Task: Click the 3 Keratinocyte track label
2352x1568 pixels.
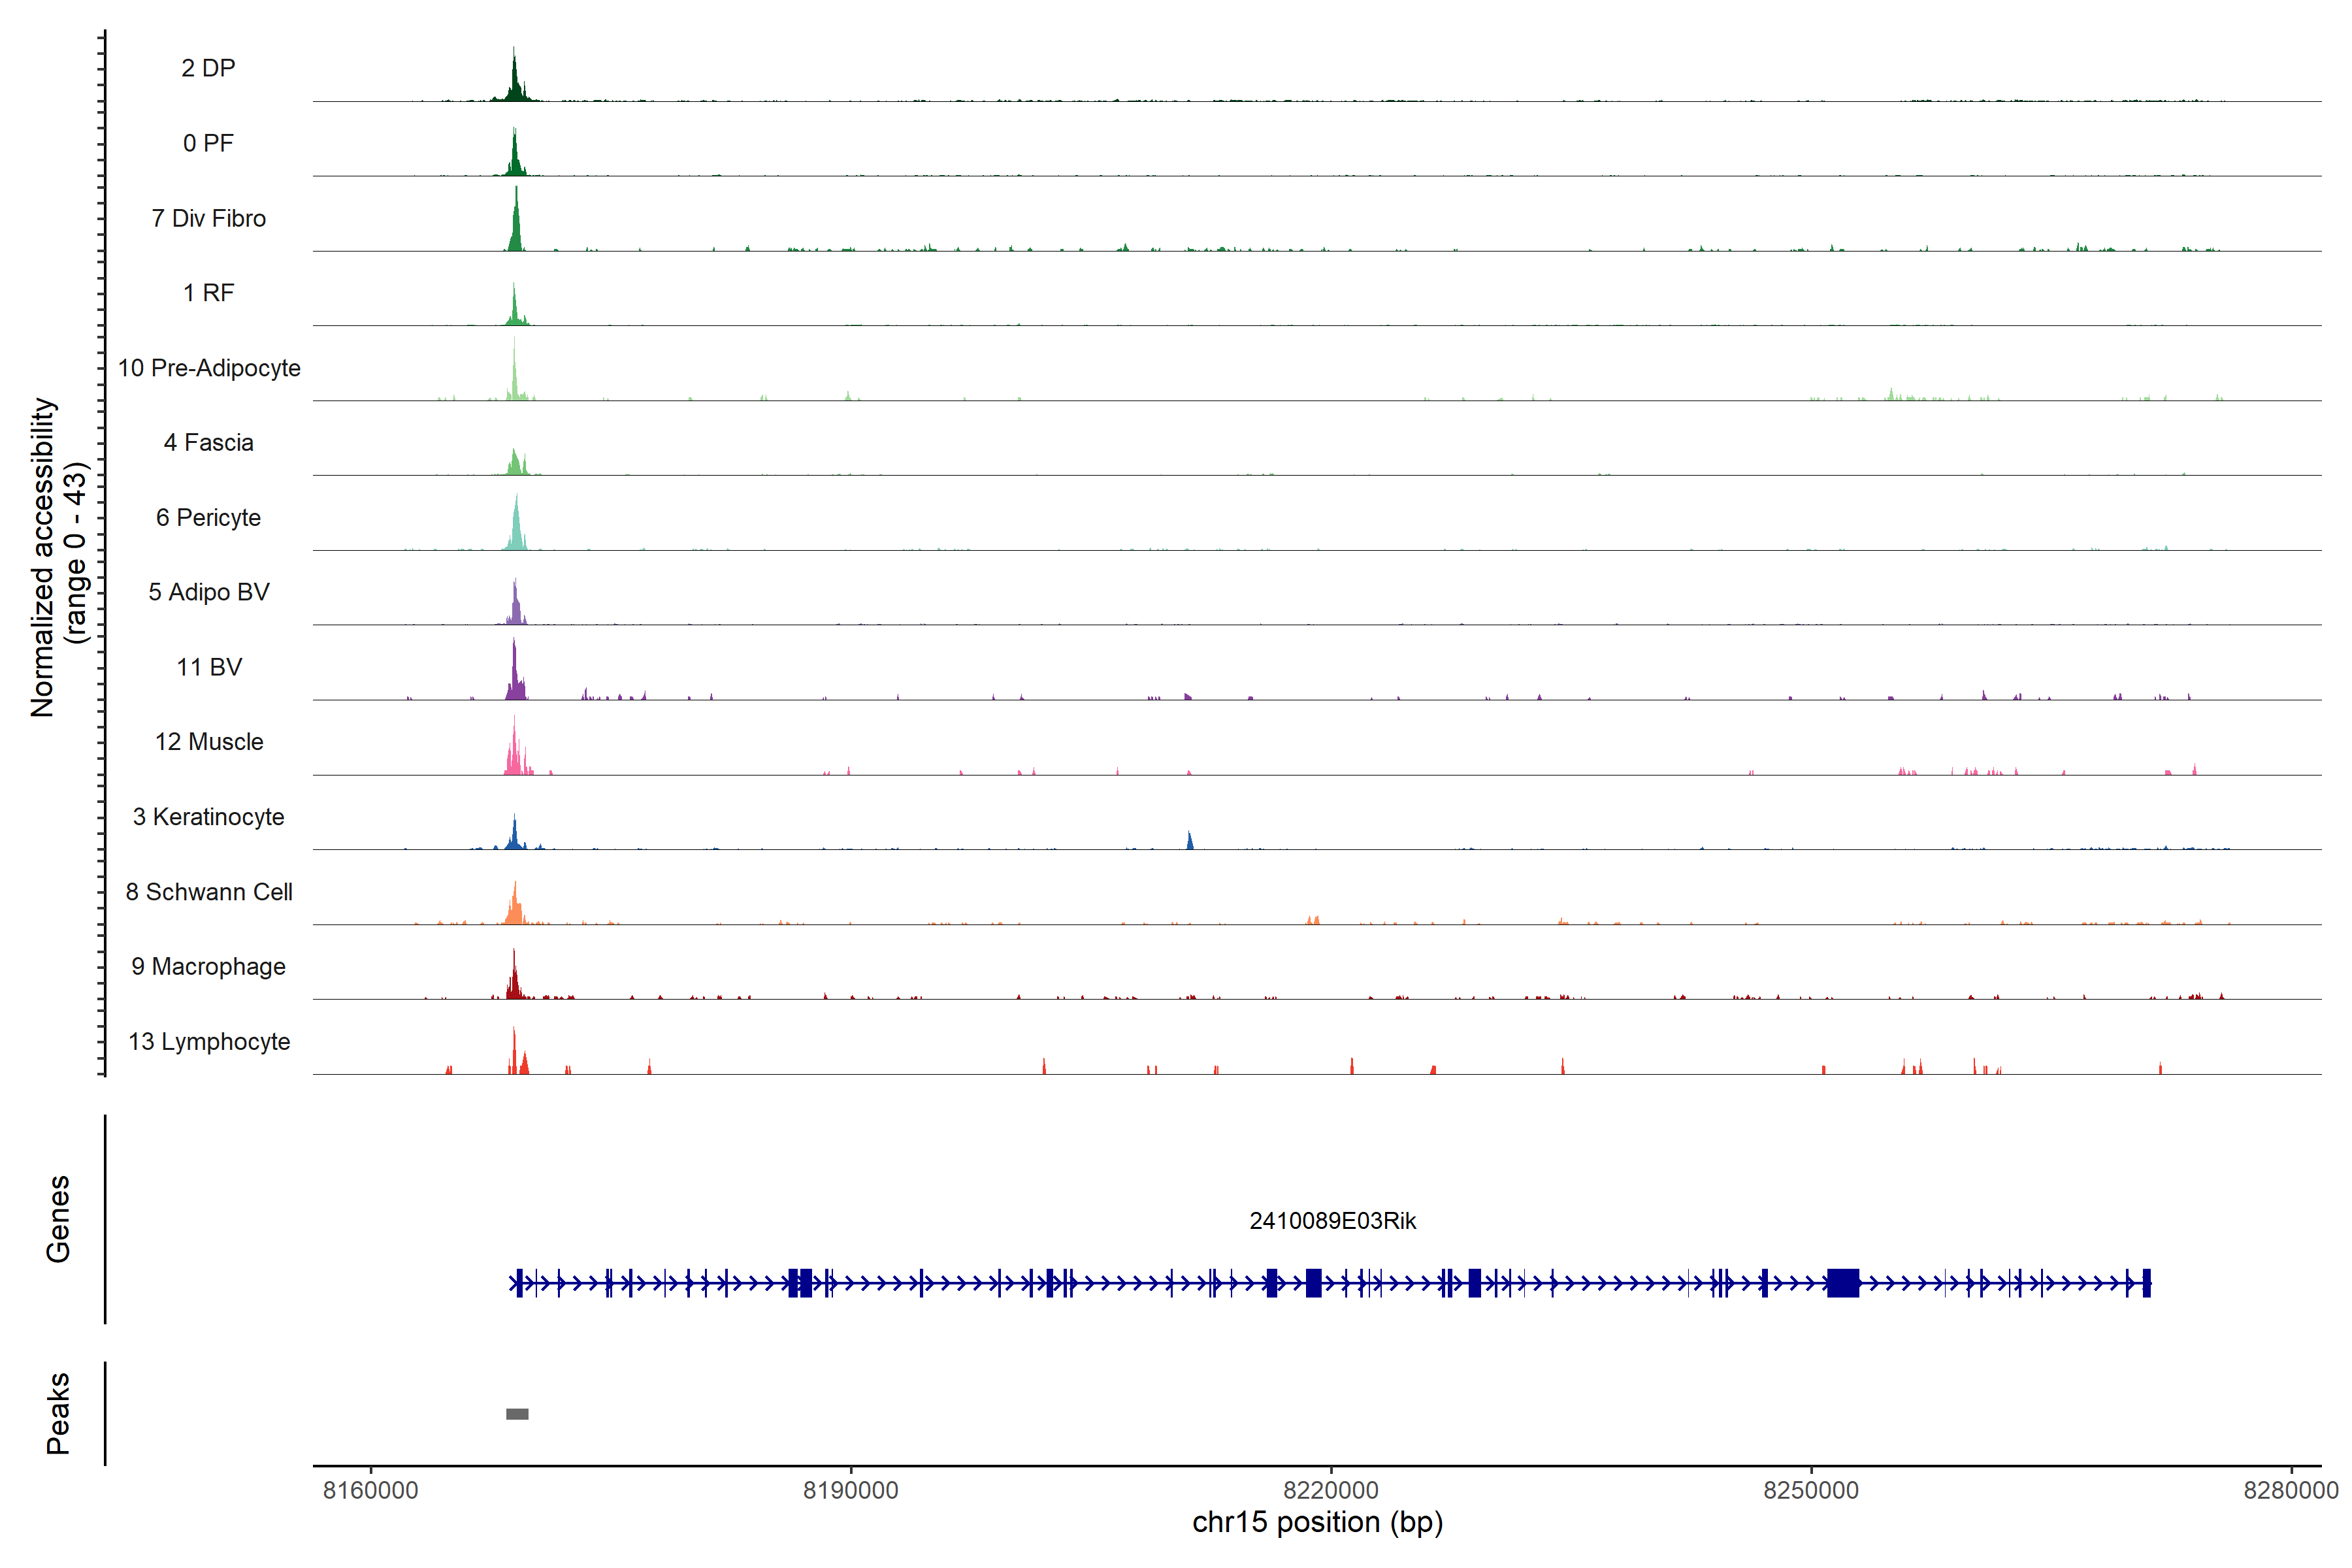Action: 208,817
